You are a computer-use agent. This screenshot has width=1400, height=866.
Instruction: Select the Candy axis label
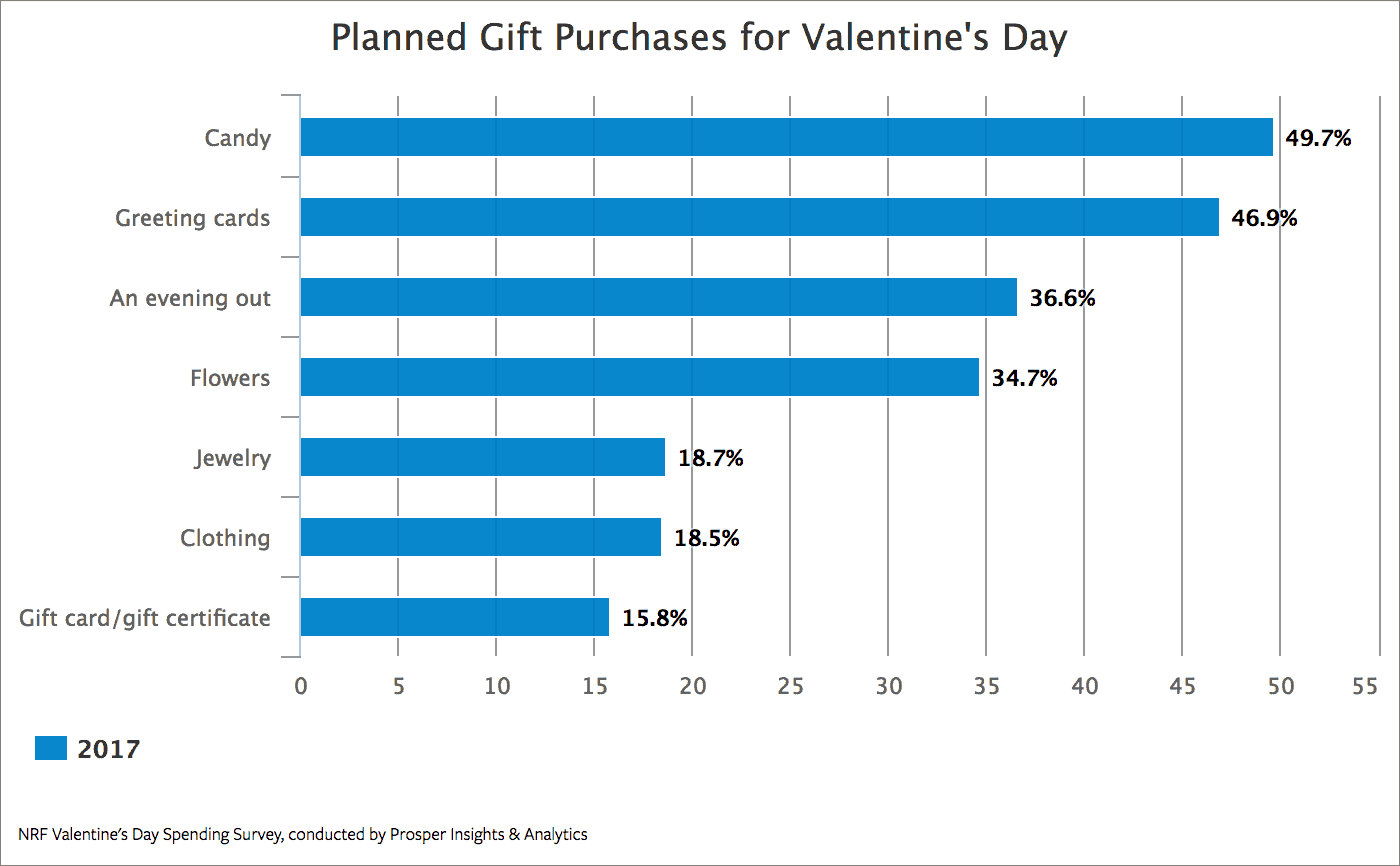point(238,138)
